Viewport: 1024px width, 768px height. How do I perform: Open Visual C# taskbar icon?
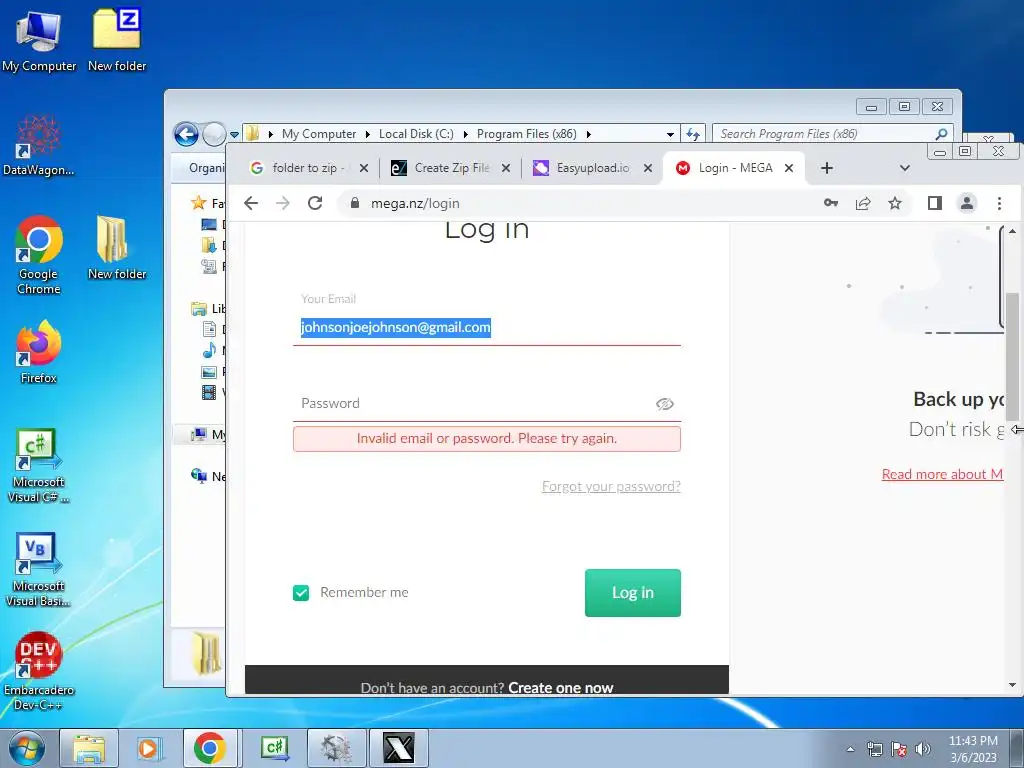click(274, 748)
